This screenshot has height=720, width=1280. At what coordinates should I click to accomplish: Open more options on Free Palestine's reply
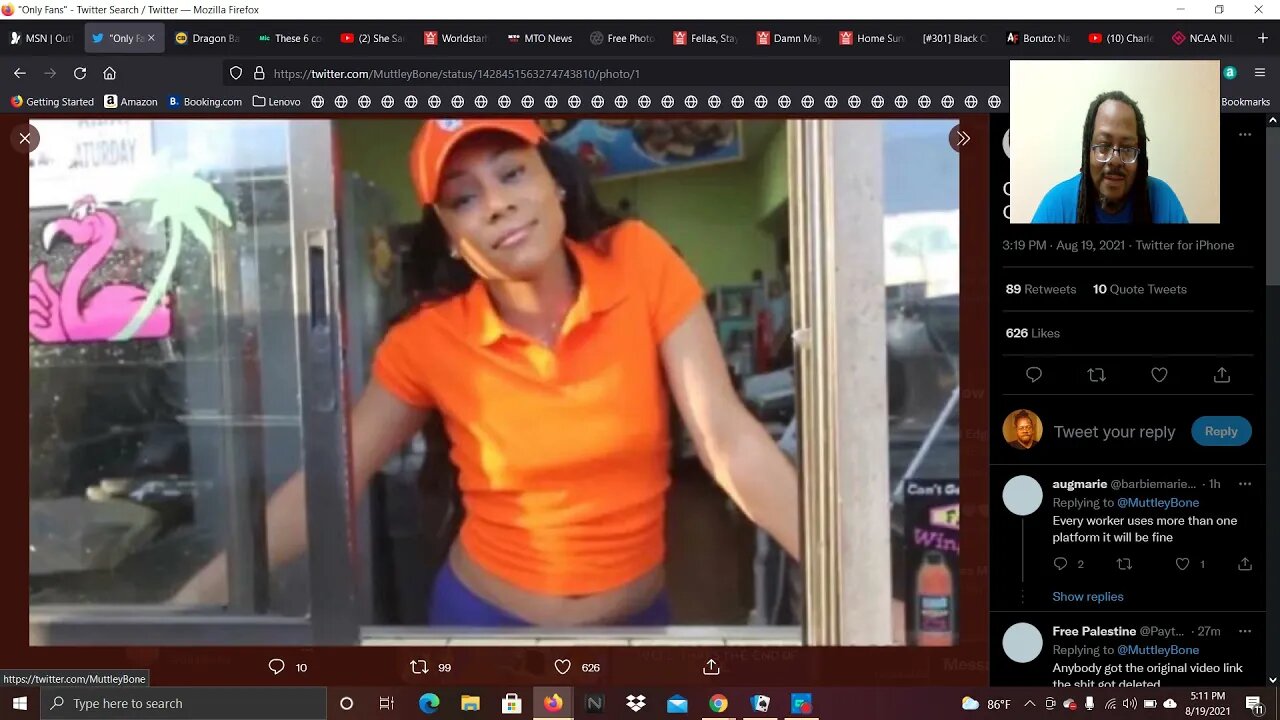click(1245, 631)
